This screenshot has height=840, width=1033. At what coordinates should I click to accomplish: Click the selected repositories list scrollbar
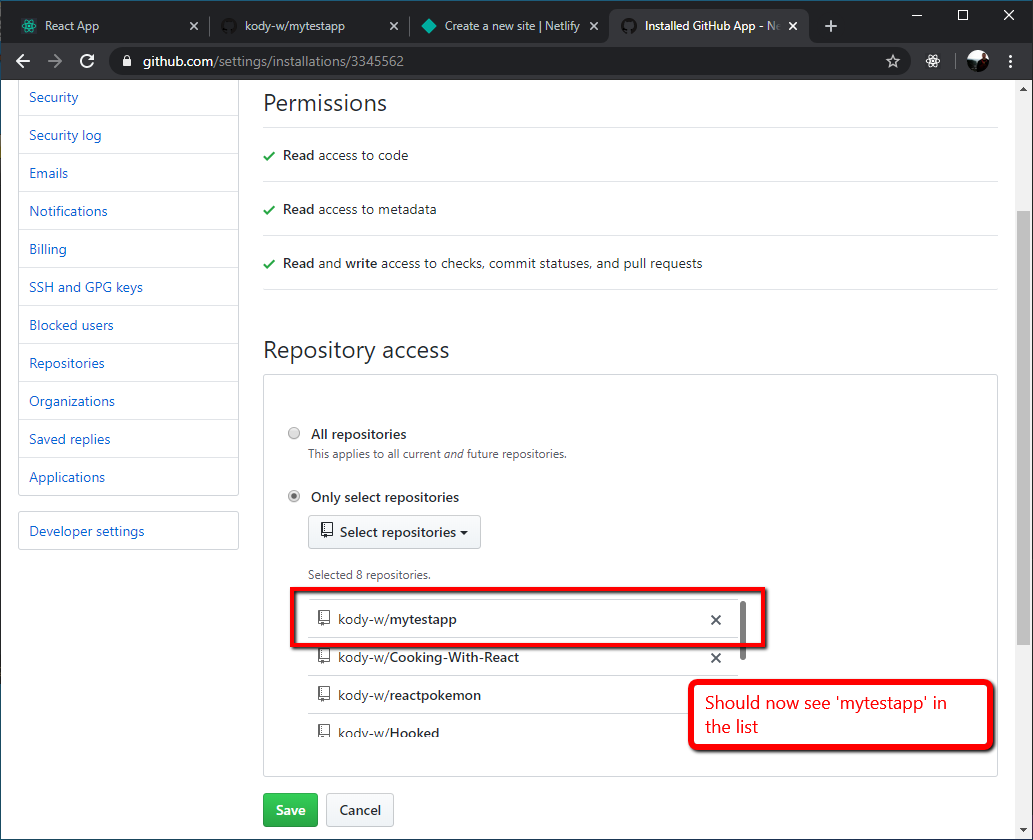coord(742,630)
